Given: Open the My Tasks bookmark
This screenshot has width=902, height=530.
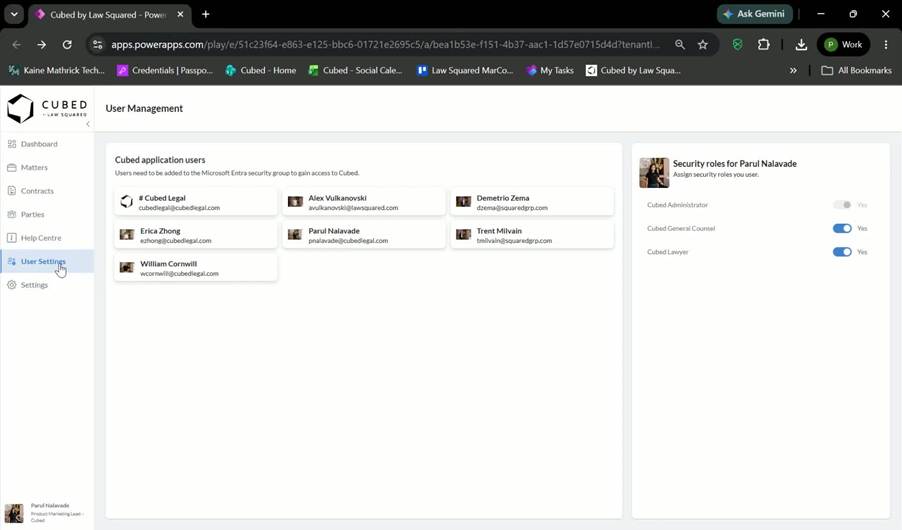Looking at the screenshot, I should (x=550, y=70).
